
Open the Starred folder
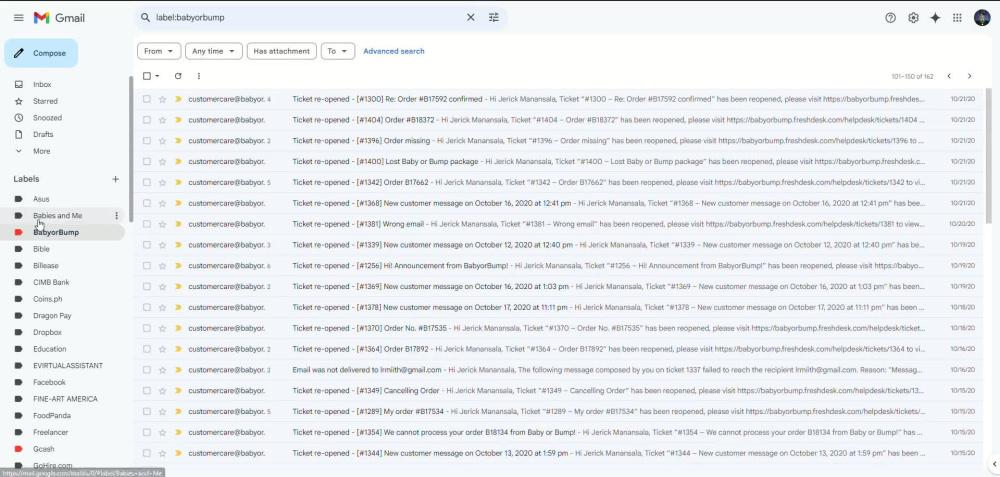[45, 101]
